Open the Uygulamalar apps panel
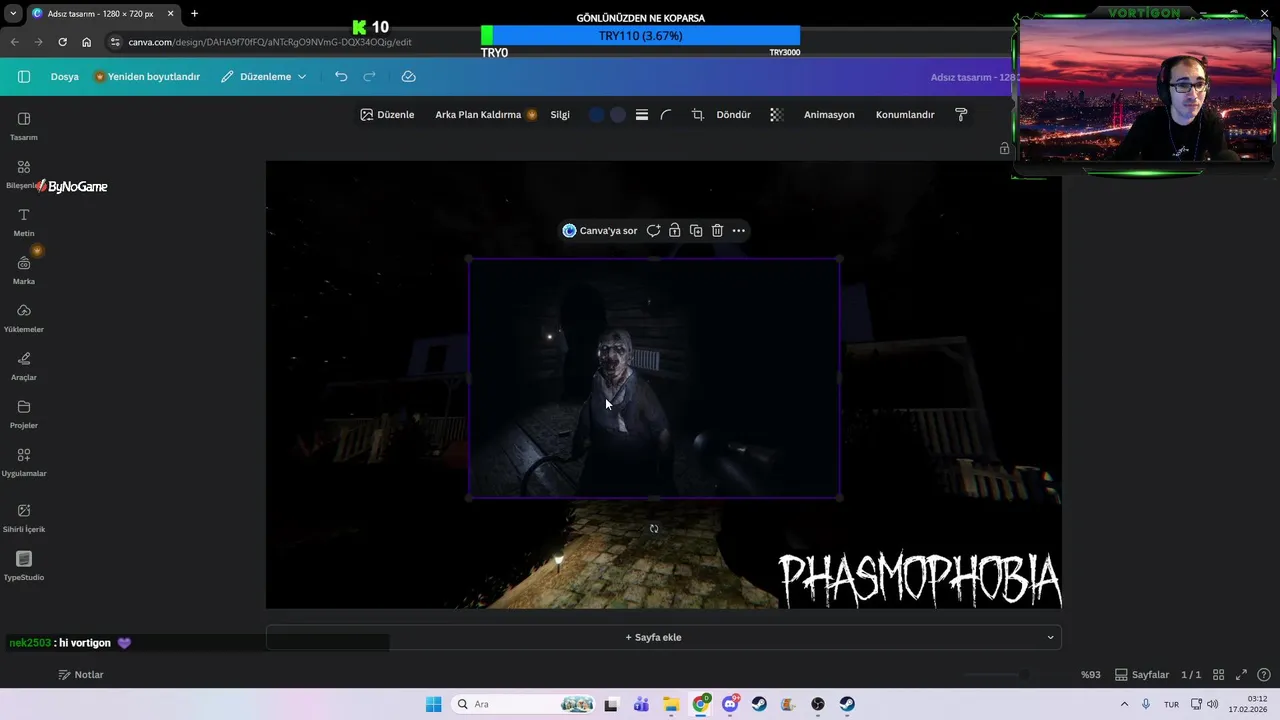This screenshot has height=720, width=1280. (24, 462)
